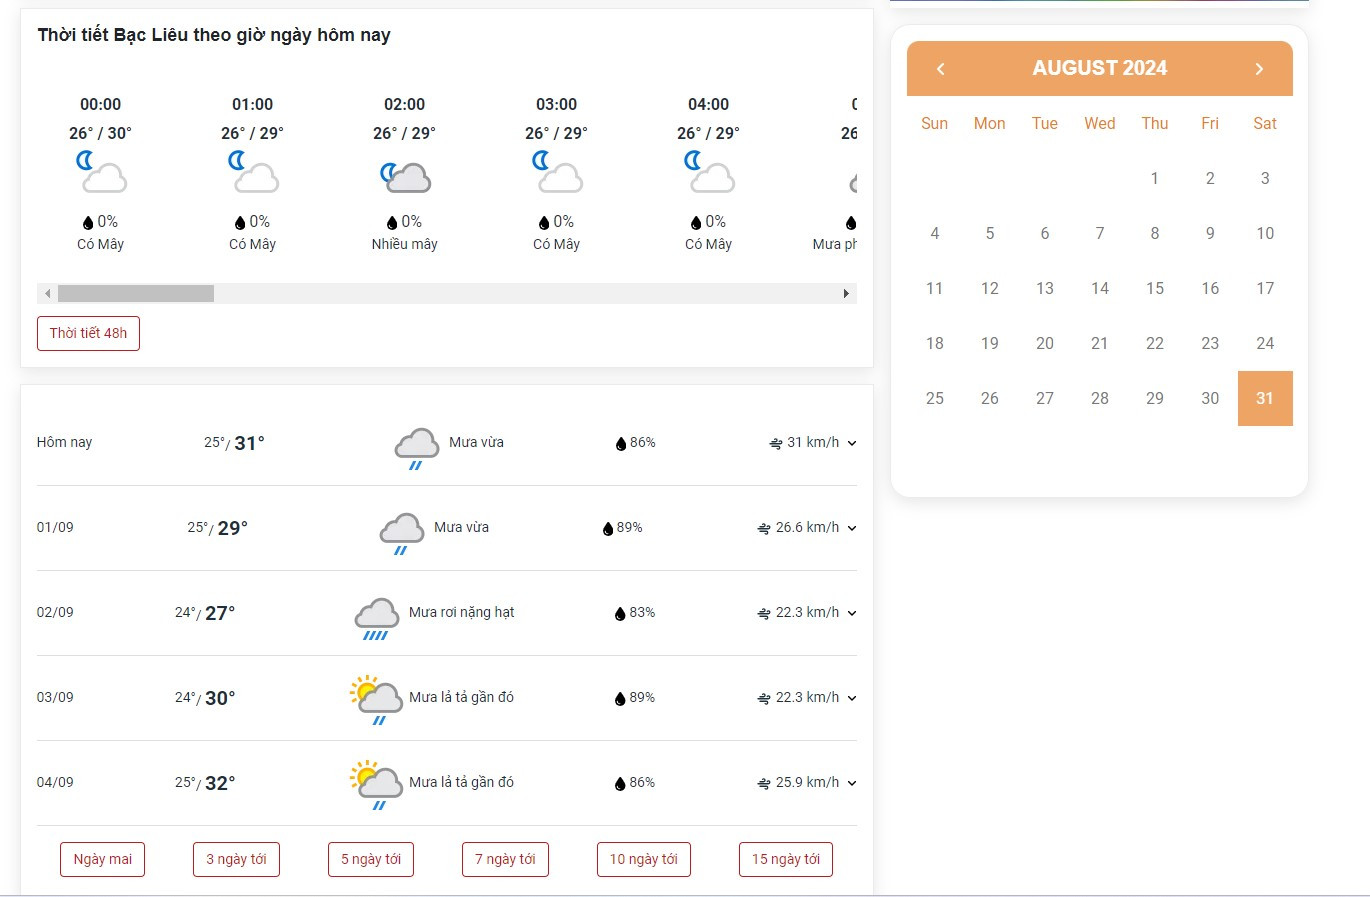The width and height of the screenshot is (1370, 897).
Task: Click the 25°/ 31° temperature for Hôm nay
Action: tap(235, 443)
